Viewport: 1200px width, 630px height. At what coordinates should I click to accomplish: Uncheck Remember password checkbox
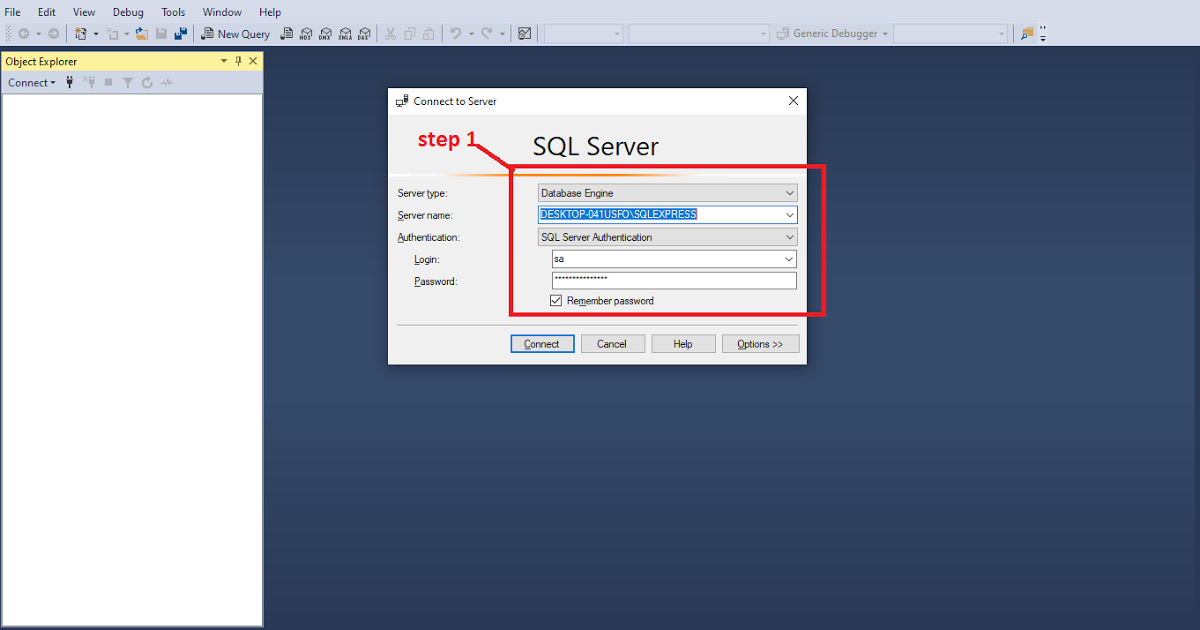point(556,300)
